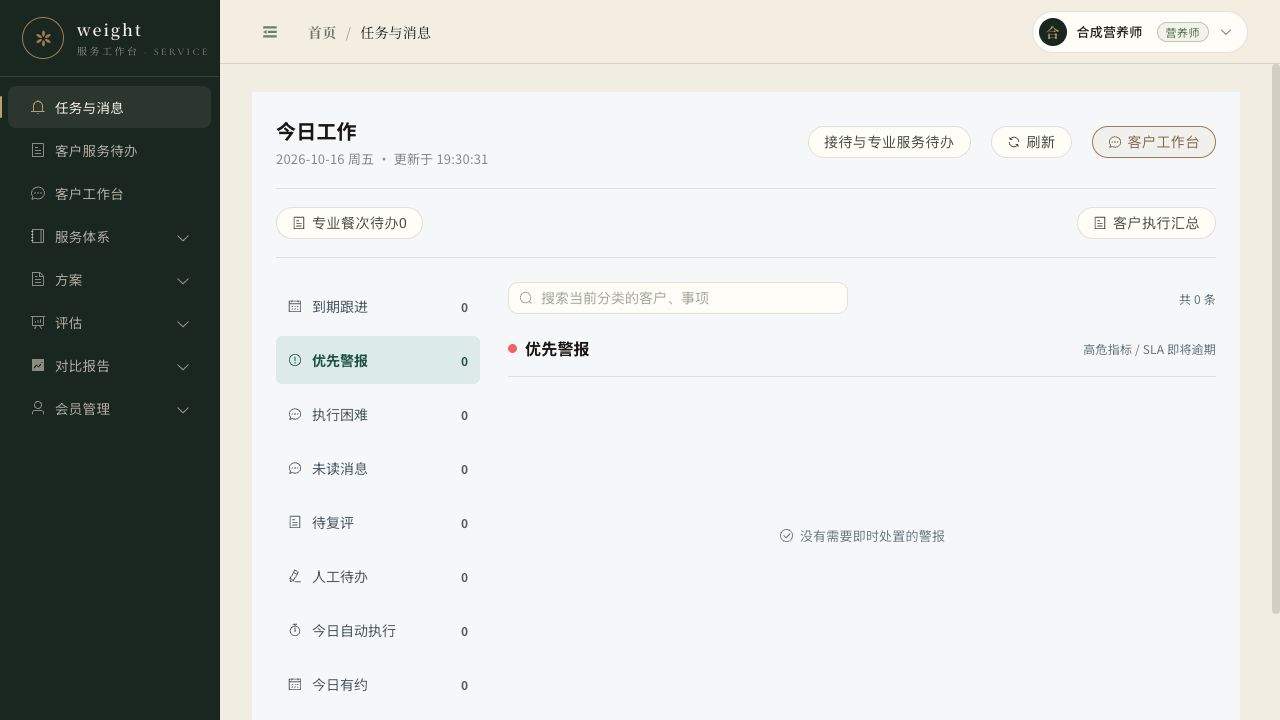Click the 今日工作 heading
This screenshot has height=720, width=1280.
[316, 131]
